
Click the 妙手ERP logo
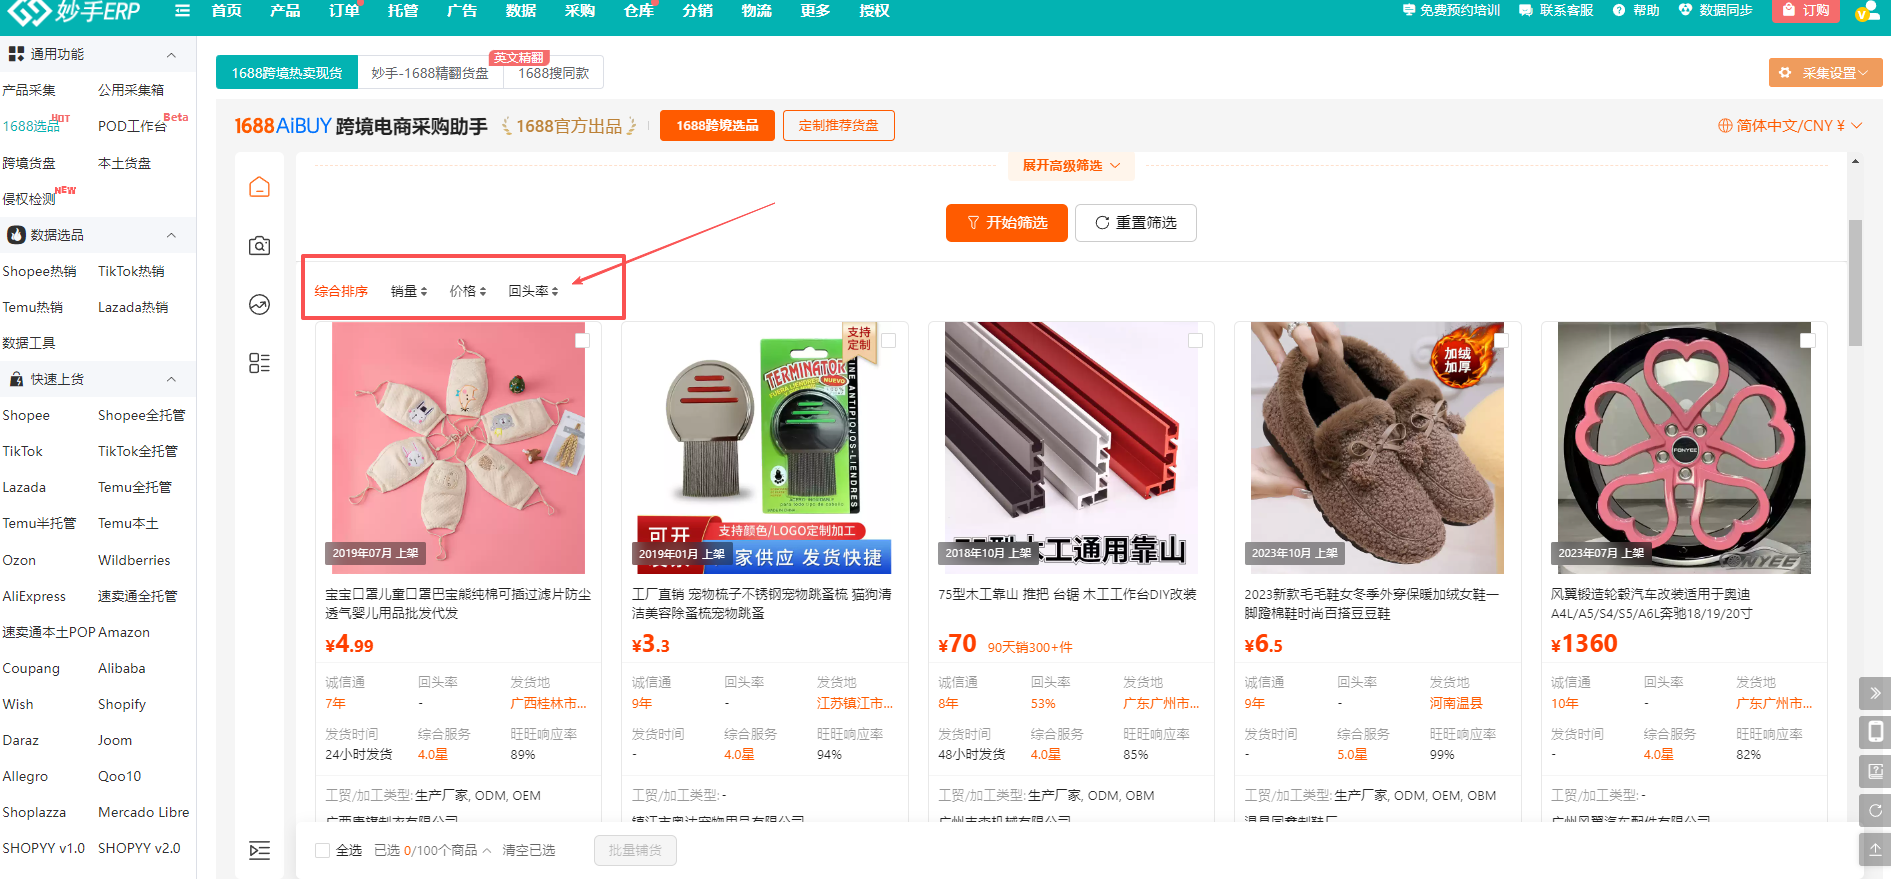[74, 12]
